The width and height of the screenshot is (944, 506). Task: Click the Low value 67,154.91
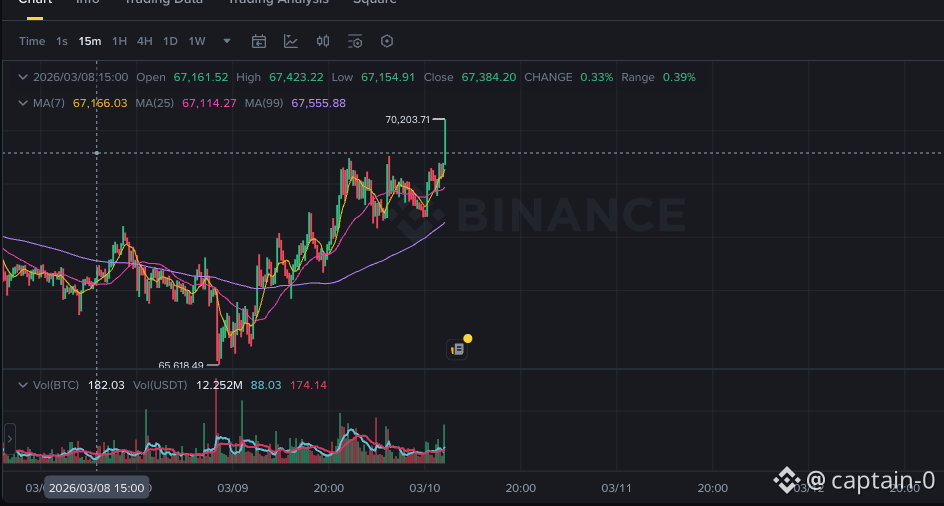pos(388,77)
